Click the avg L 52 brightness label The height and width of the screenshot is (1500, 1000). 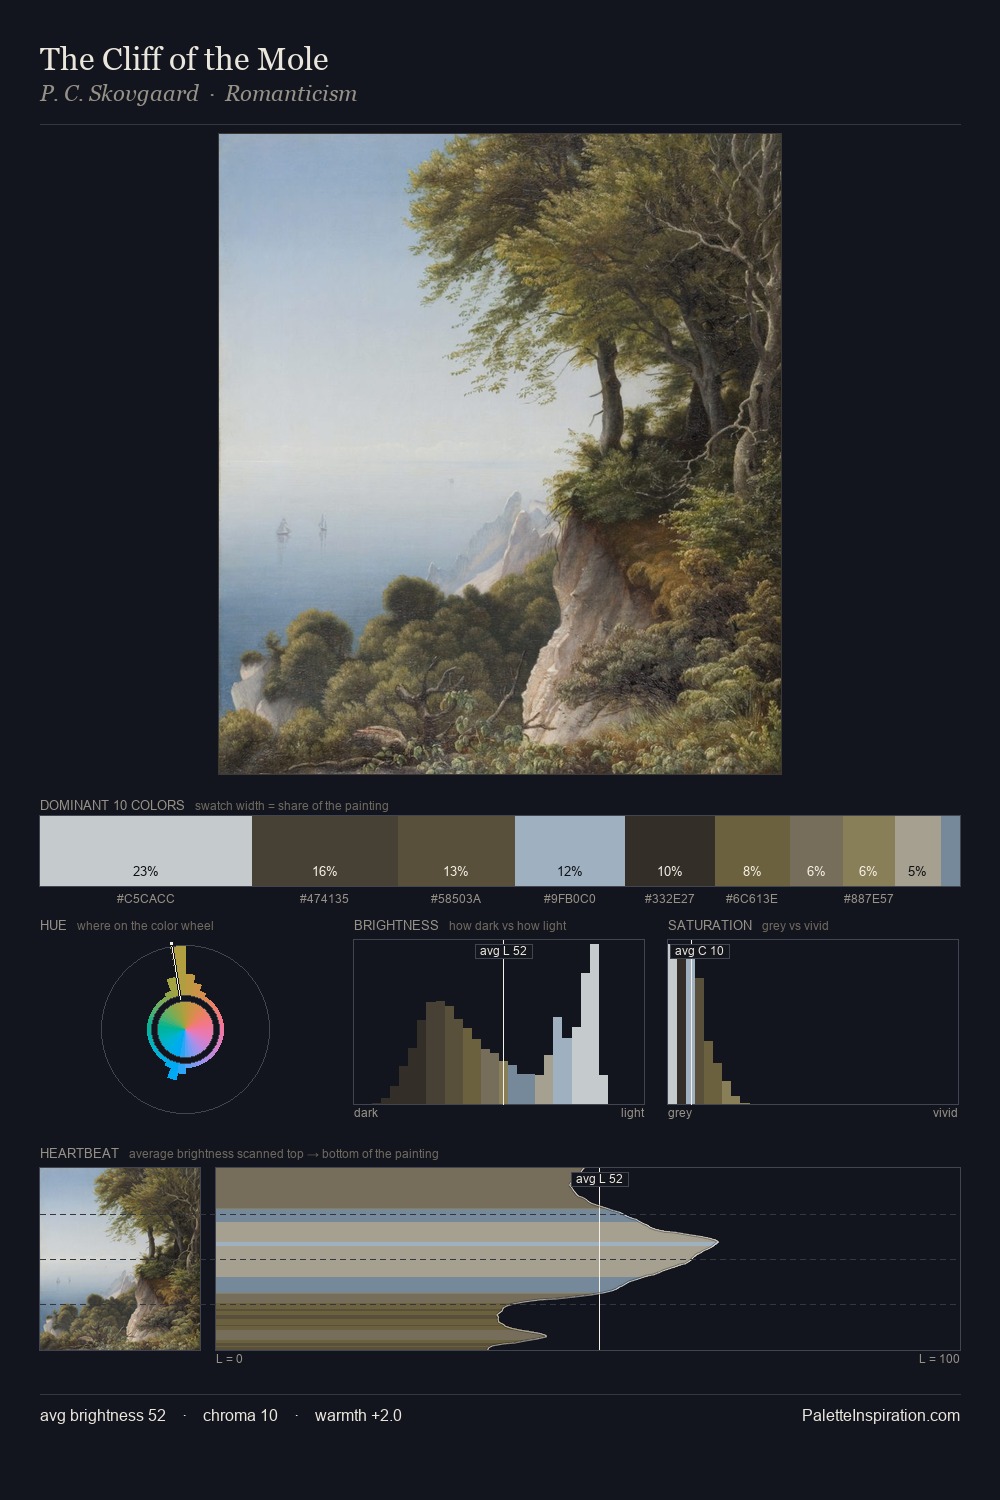tap(503, 951)
